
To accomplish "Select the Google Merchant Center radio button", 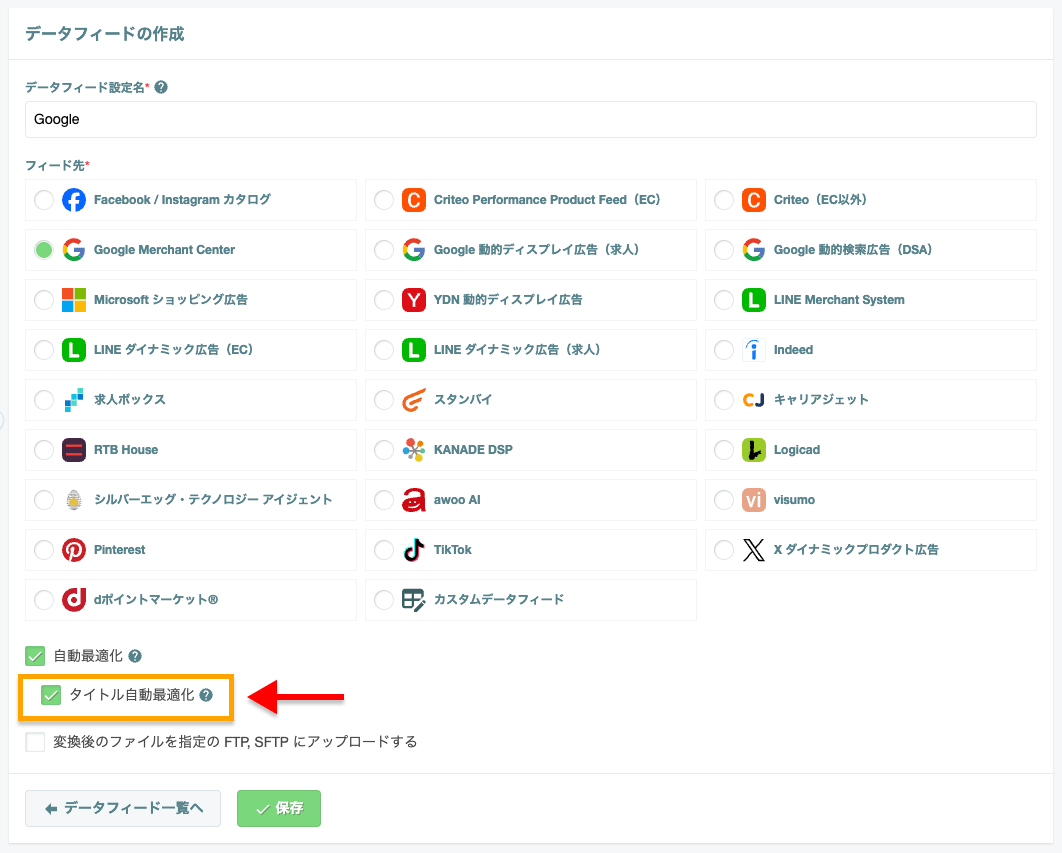I will click(x=44, y=250).
